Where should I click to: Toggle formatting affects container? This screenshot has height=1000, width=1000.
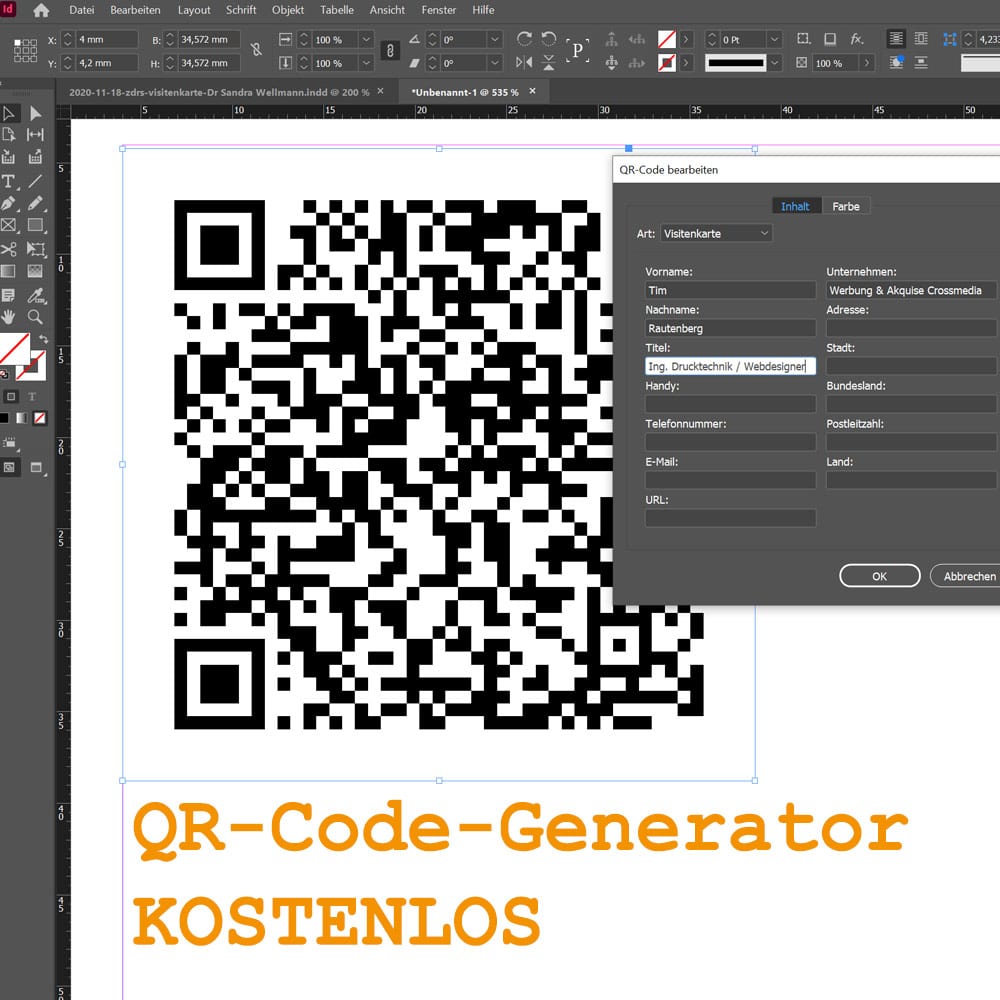pyautogui.click(x=11, y=397)
